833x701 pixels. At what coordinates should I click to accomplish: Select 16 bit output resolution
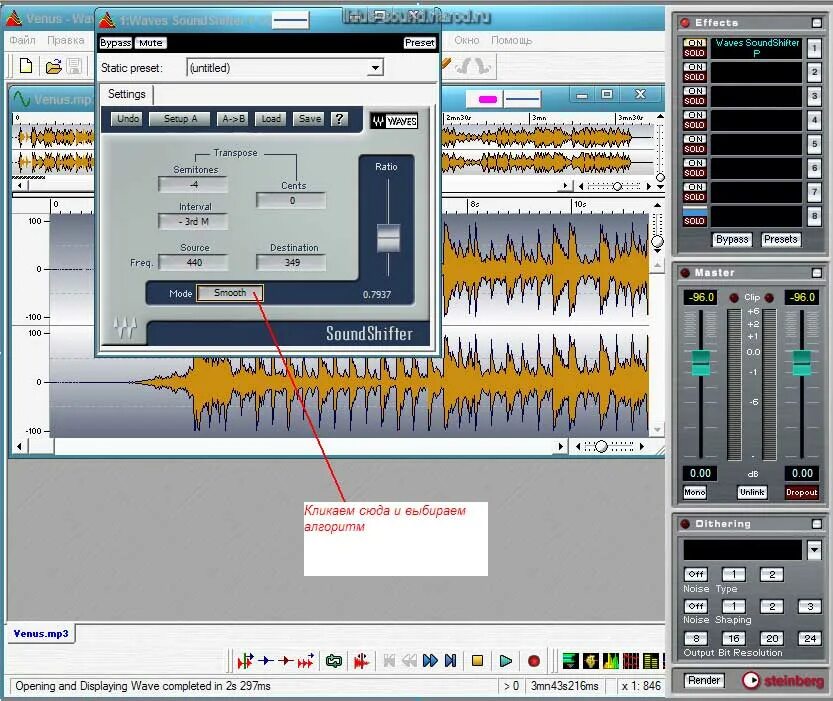point(734,638)
